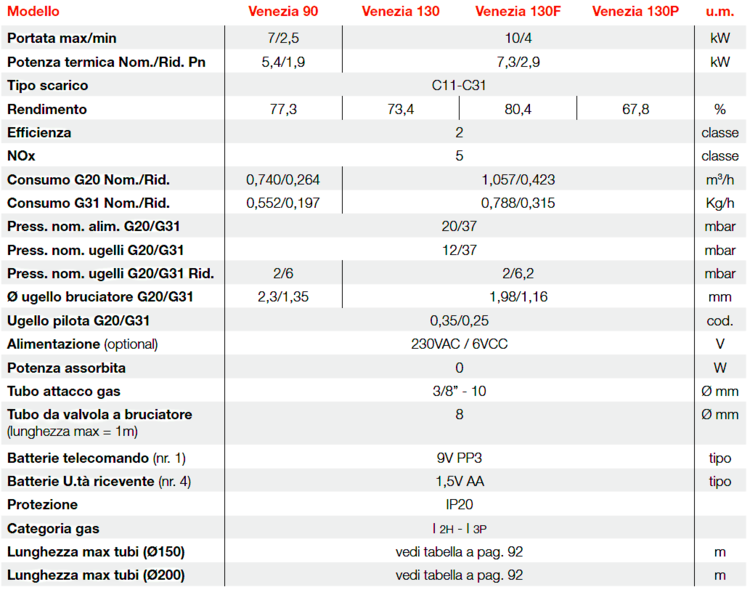Select 'Lunghezza max tubi (Ø200)' label
Image resolution: width=750 pixels, height=595 pixels.
click(96, 575)
